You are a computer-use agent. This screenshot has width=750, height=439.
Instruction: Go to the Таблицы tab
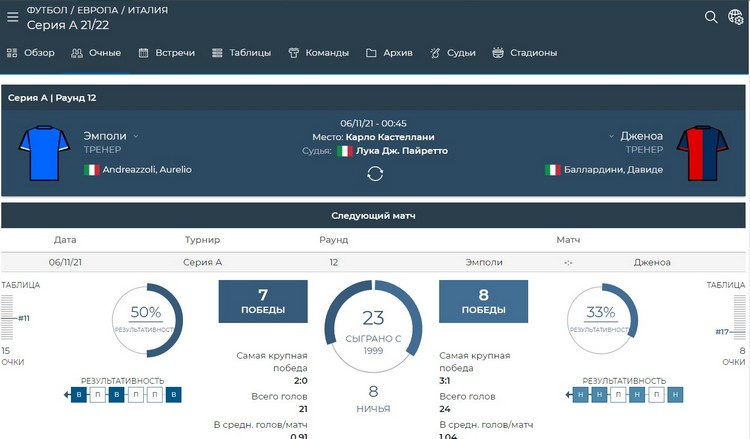point(242,53)
